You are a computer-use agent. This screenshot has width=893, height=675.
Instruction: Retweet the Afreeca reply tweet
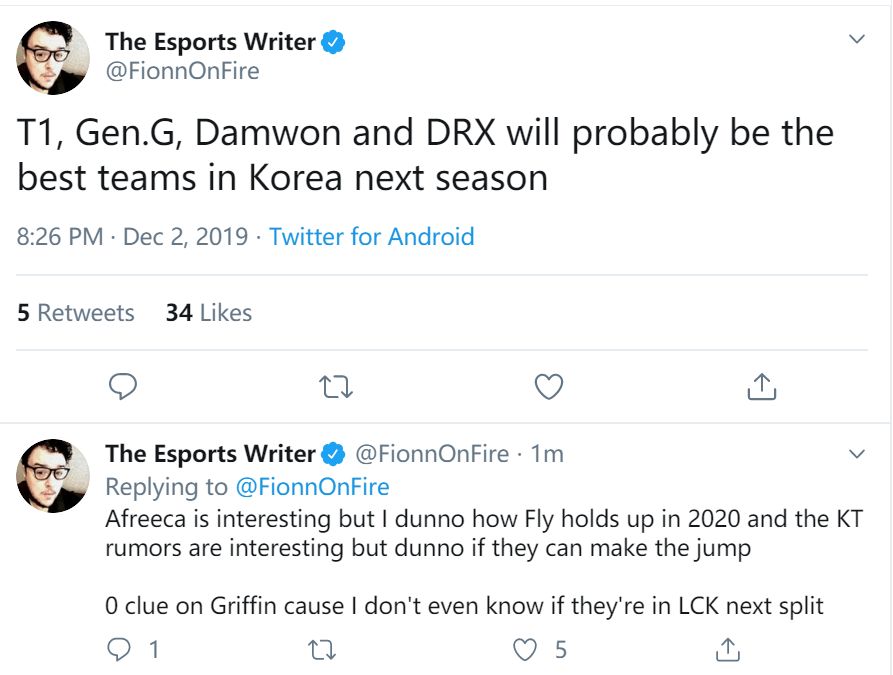click(322, 648)
